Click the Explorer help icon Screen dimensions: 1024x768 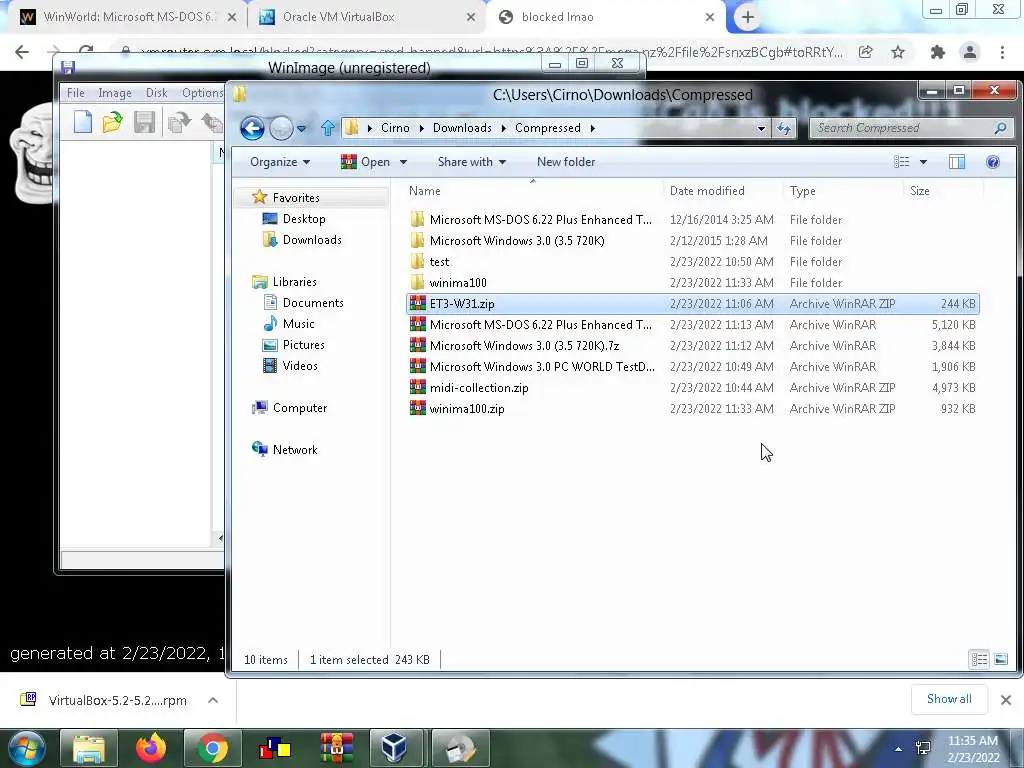(x=993, y=162)
